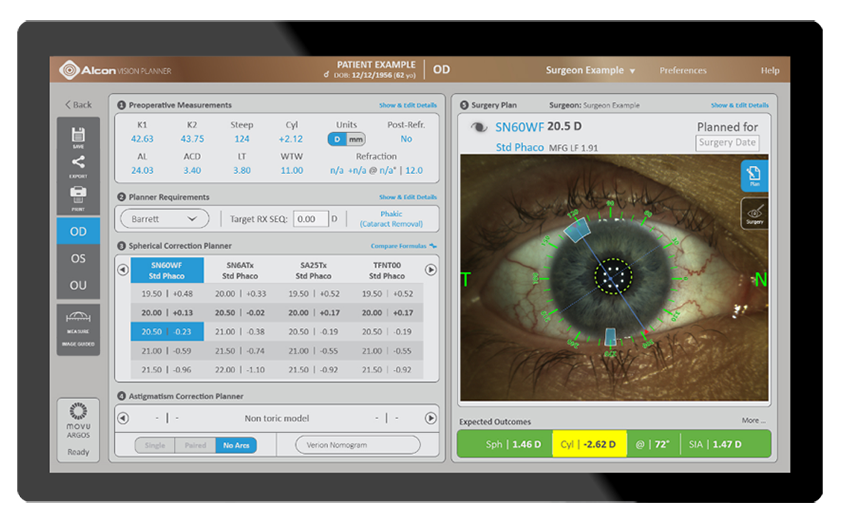
Task: Click the yellow Cyl -2.62 D outcome
Action: pos(589,444)
